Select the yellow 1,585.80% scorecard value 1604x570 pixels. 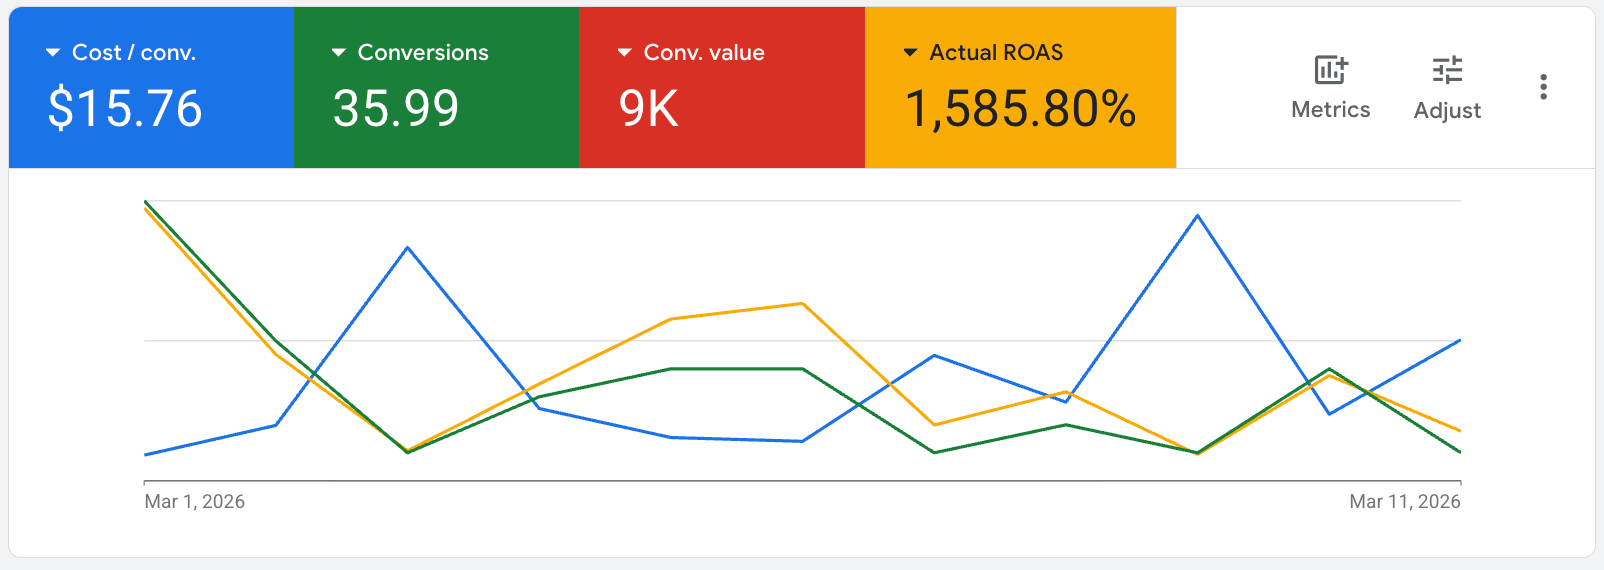click(1021, 108)
